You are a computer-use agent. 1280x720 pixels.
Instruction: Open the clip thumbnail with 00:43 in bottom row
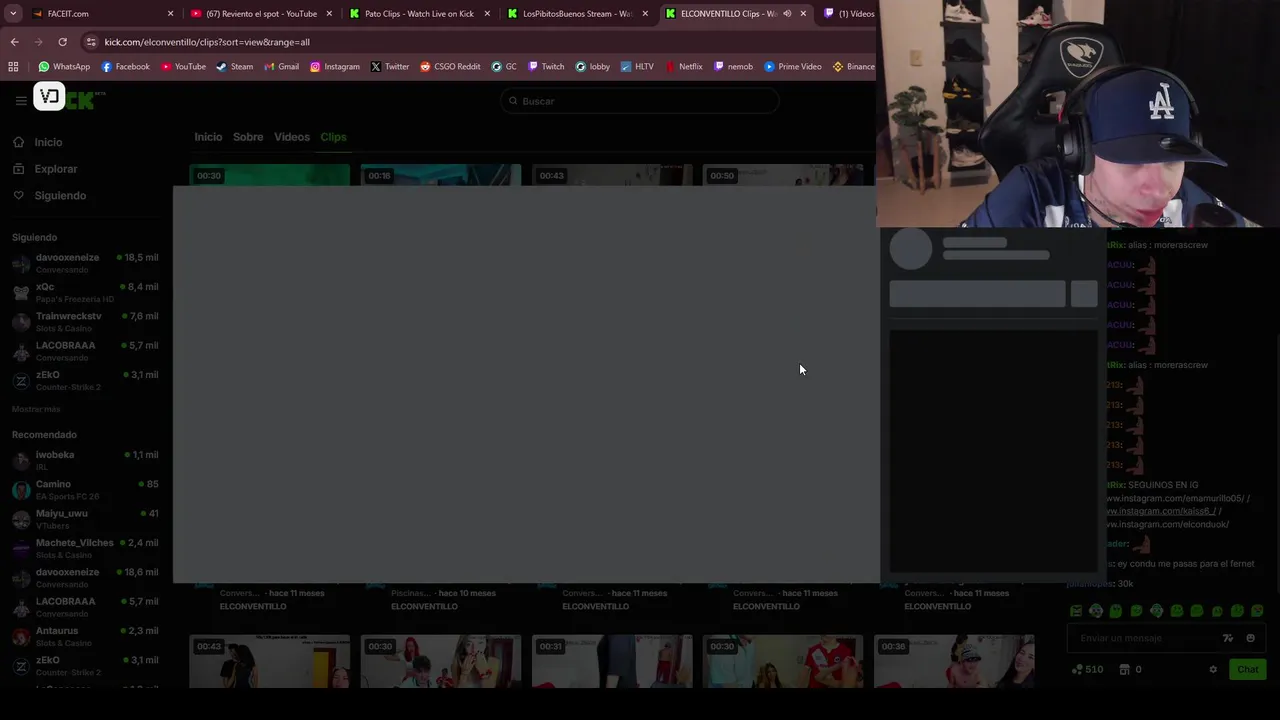coord(270,662)
